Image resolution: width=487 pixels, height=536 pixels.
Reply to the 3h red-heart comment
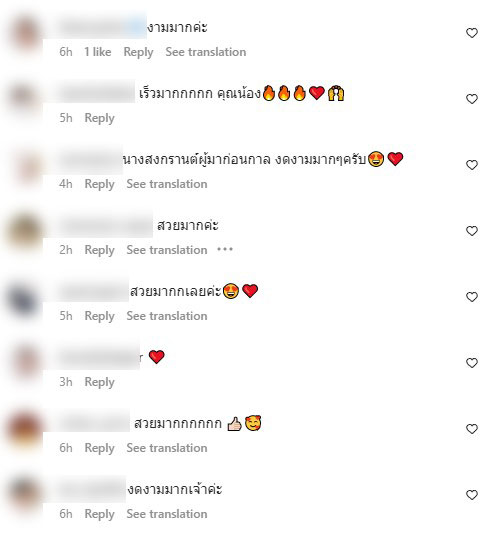click(x=99, y=382)
